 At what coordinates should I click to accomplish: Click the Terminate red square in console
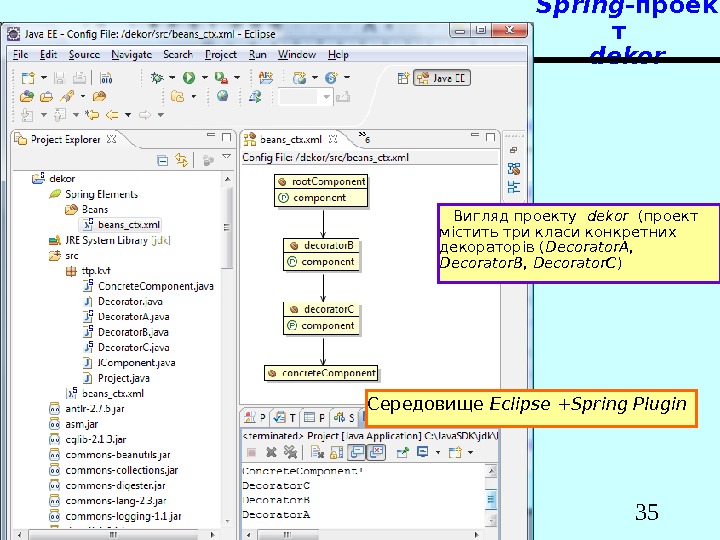pyautogui.click(x=251, y=452)
